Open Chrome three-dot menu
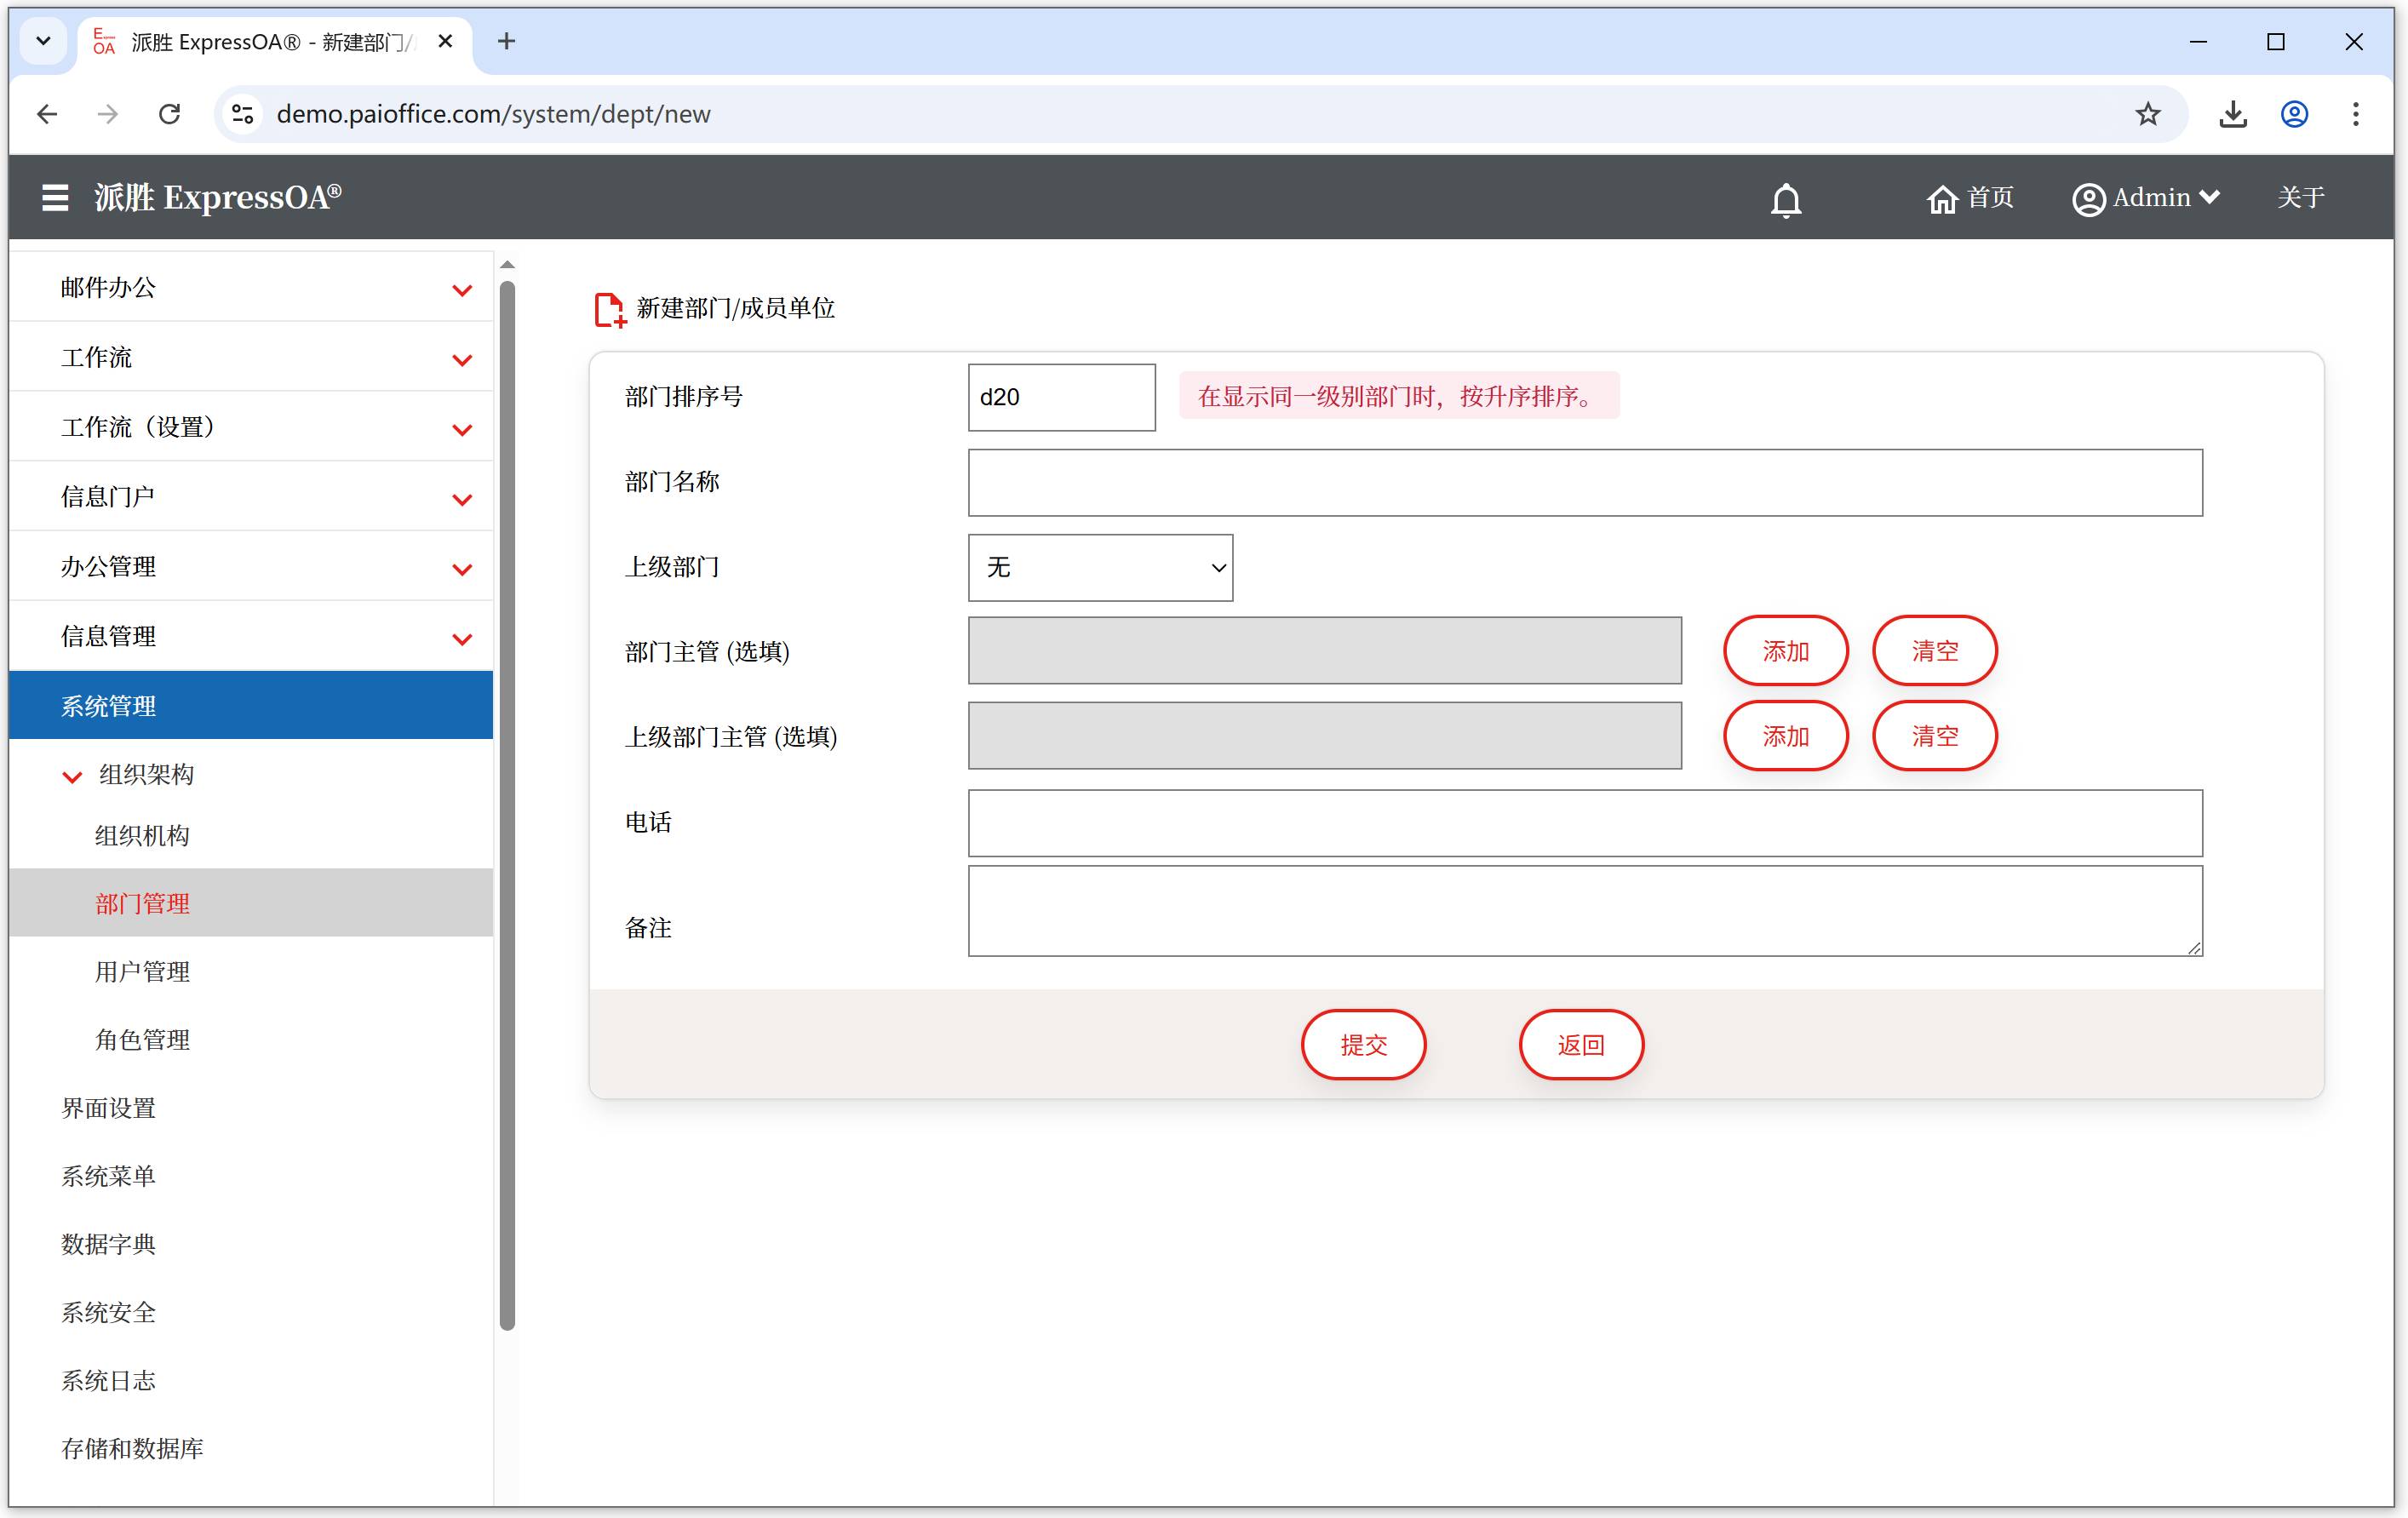 (x=2355, y=114)
